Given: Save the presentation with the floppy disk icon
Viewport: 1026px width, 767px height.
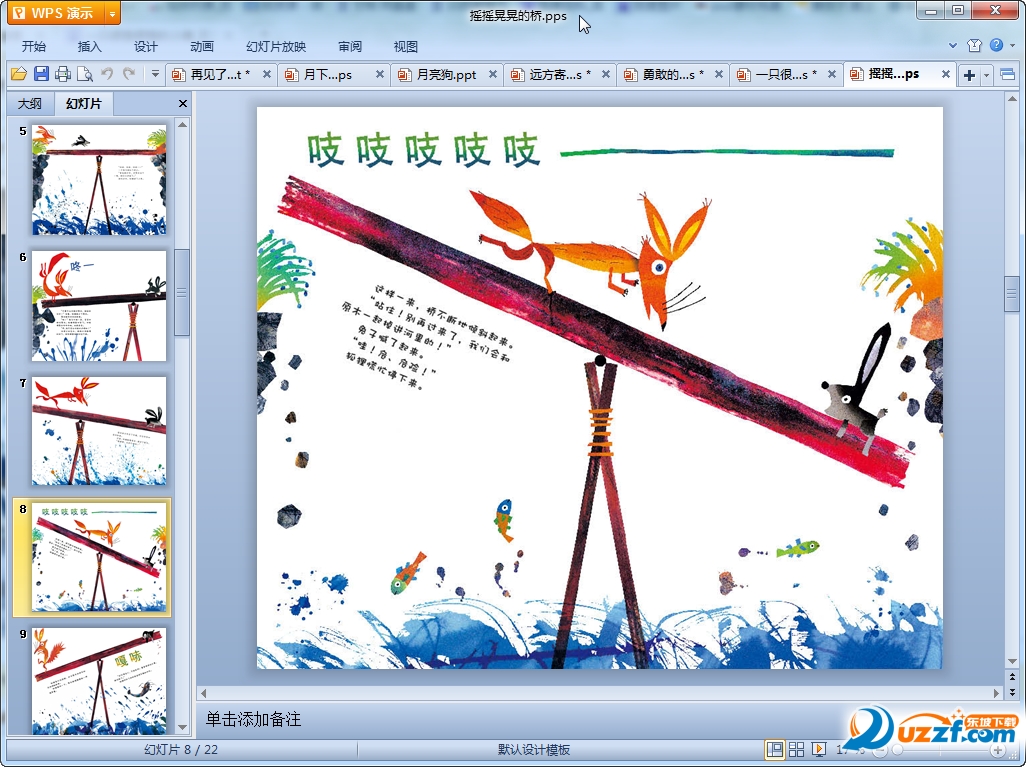Looking at the screenshot, I should point(41,74).
